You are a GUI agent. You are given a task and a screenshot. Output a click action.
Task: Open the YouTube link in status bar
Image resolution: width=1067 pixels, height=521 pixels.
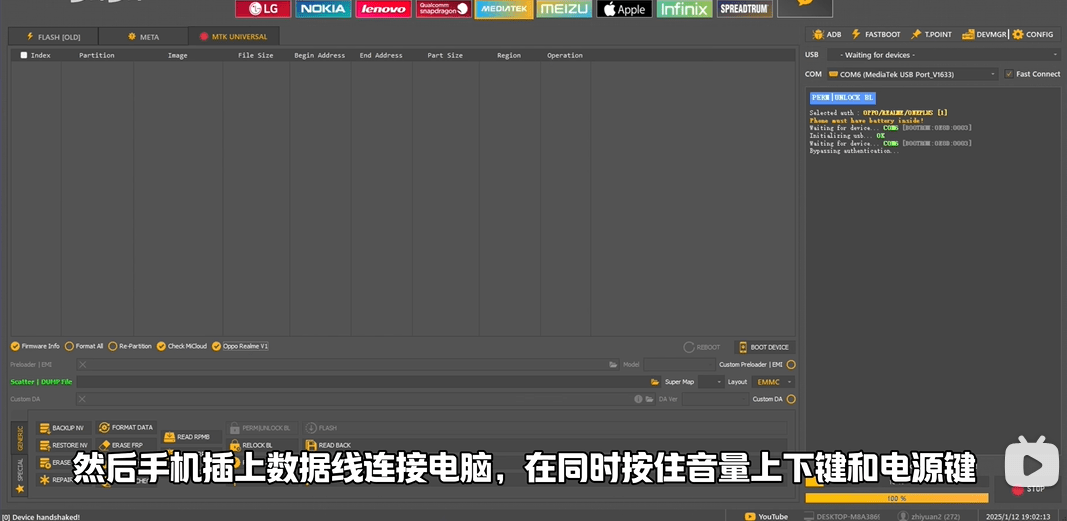click(x=766, y=516)
